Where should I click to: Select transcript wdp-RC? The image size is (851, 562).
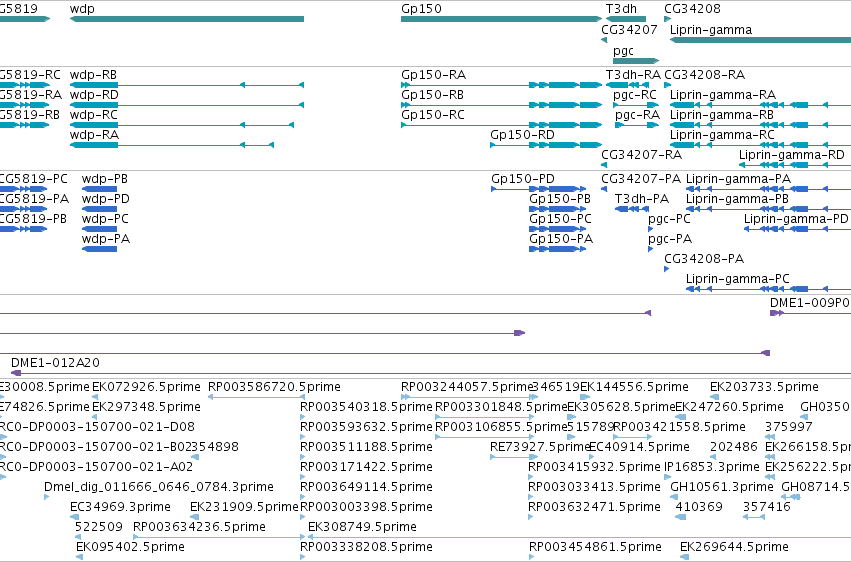182,125
